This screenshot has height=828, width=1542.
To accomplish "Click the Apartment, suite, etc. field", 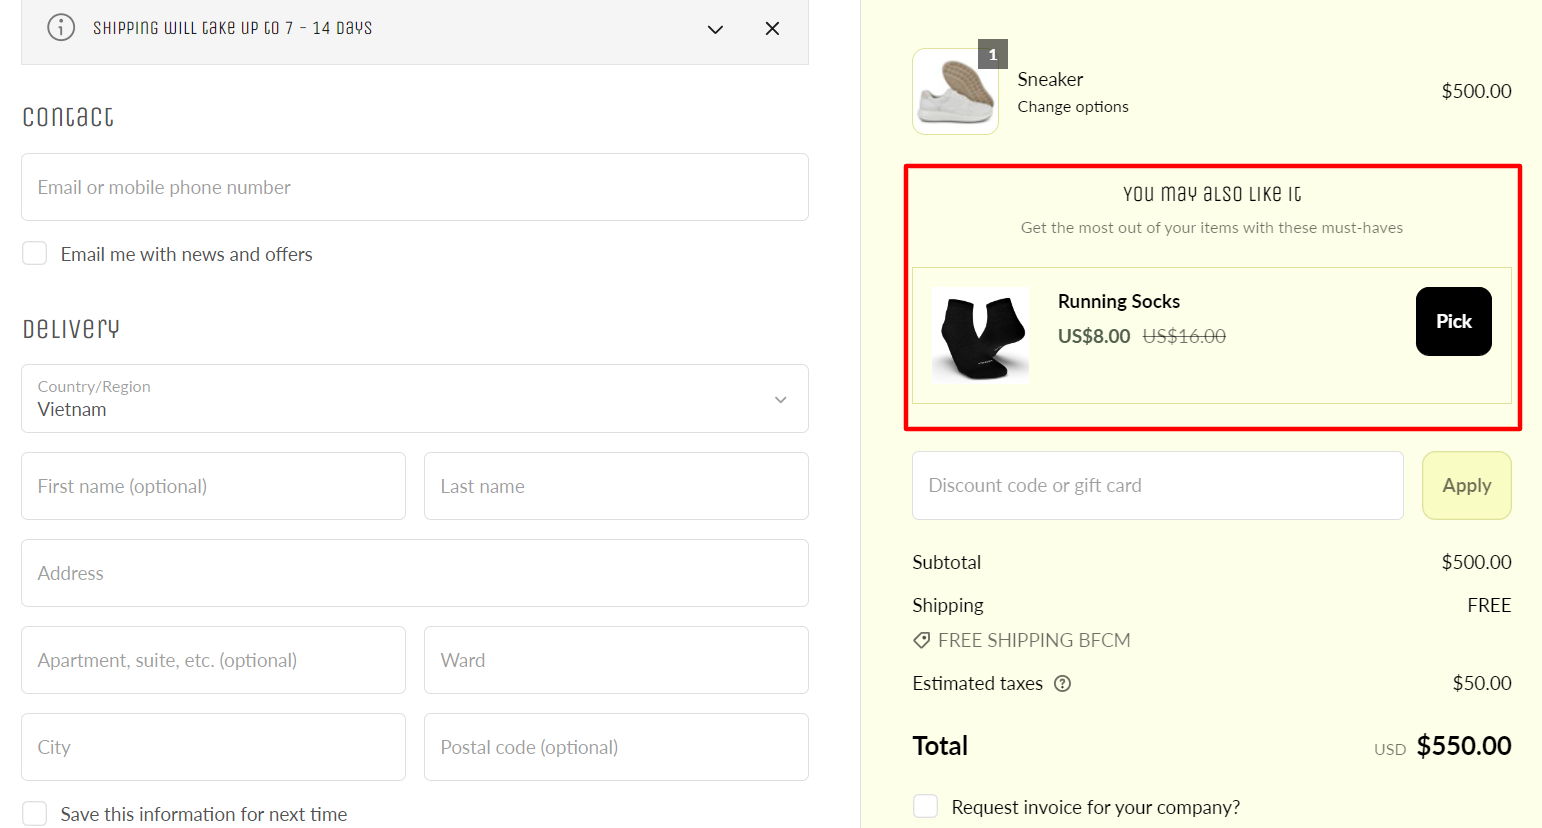I will pyautogui.click(x=213, y=660).
